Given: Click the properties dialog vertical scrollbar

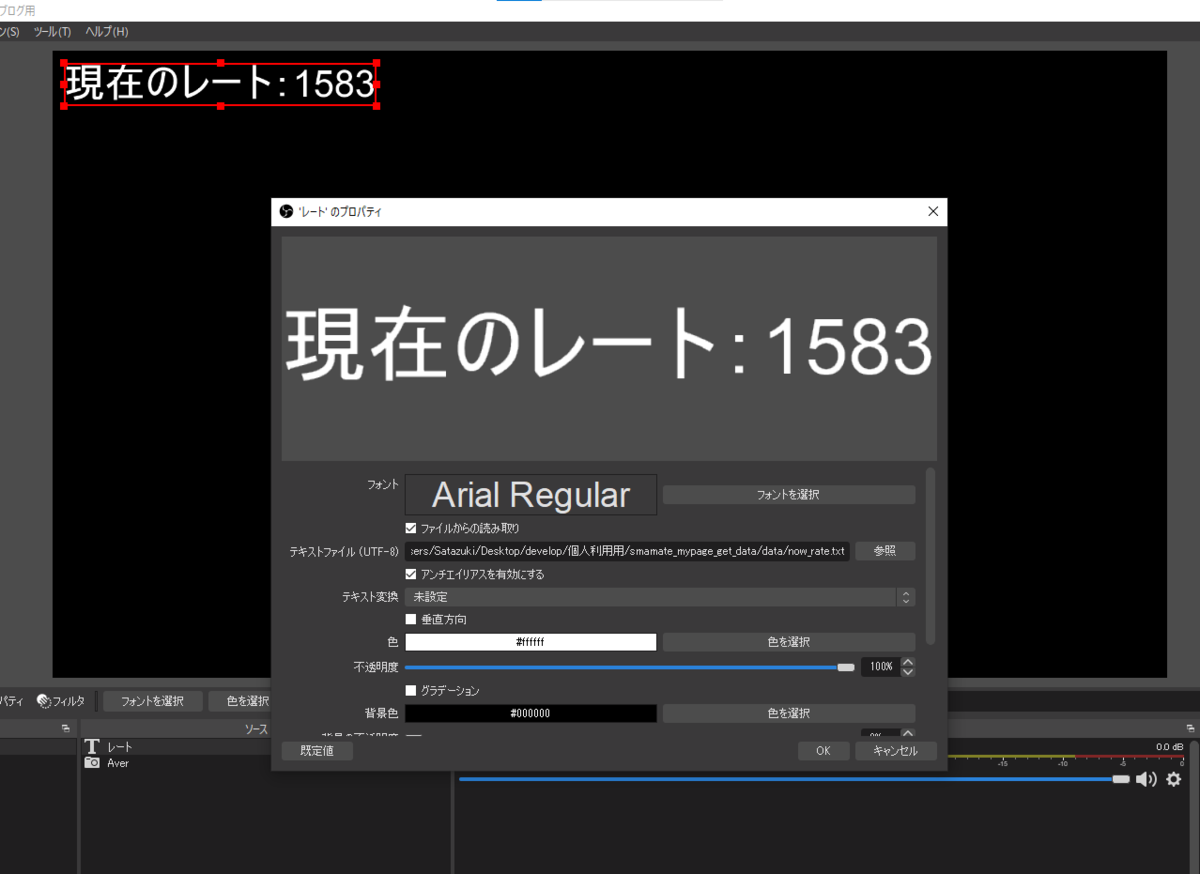Looking at the screenshot, I should 931,556.
